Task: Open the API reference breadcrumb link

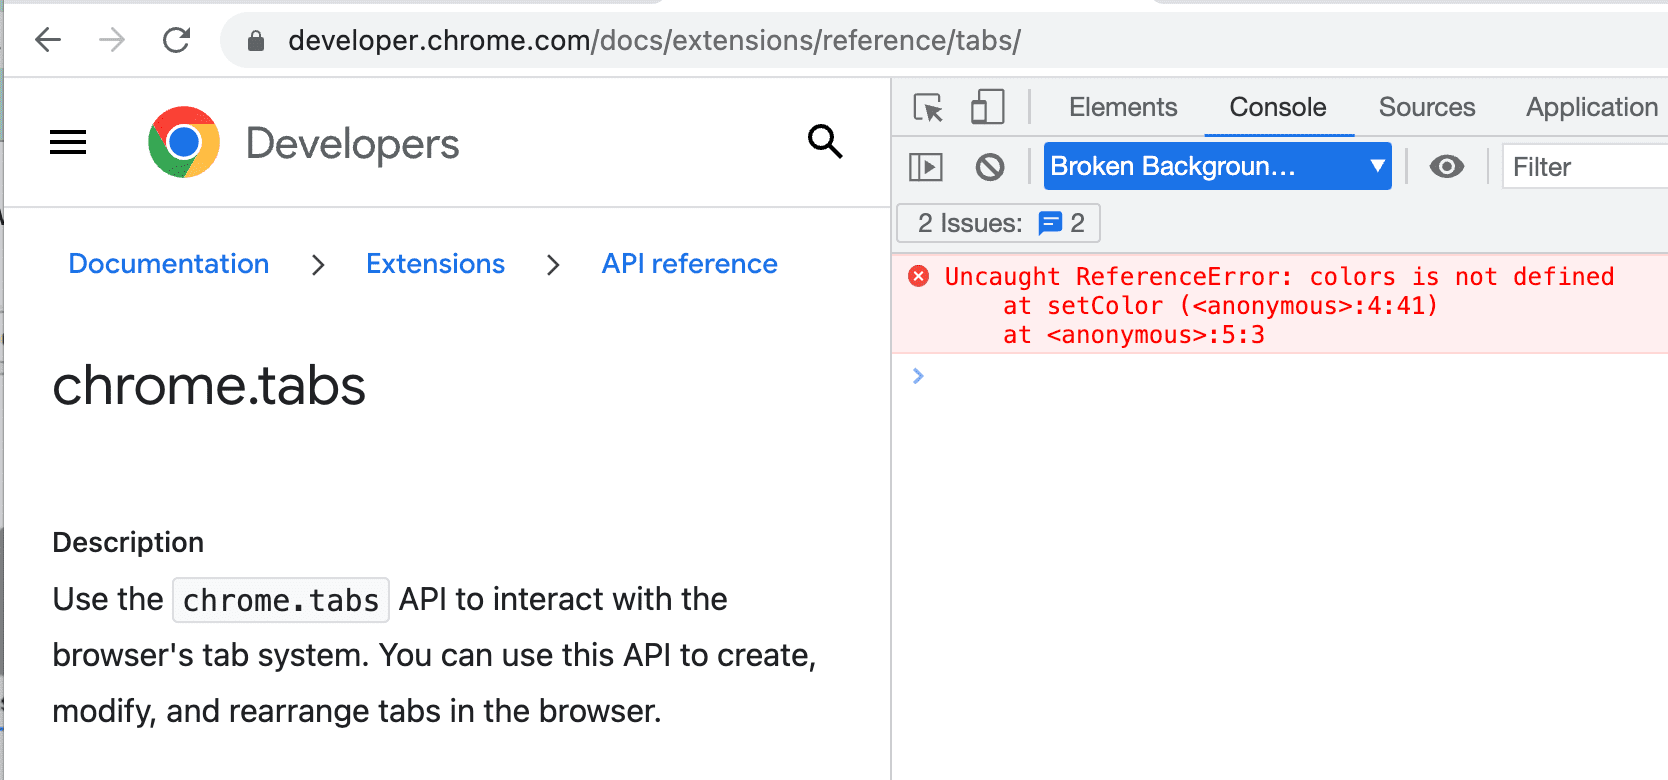Action: 689,263
